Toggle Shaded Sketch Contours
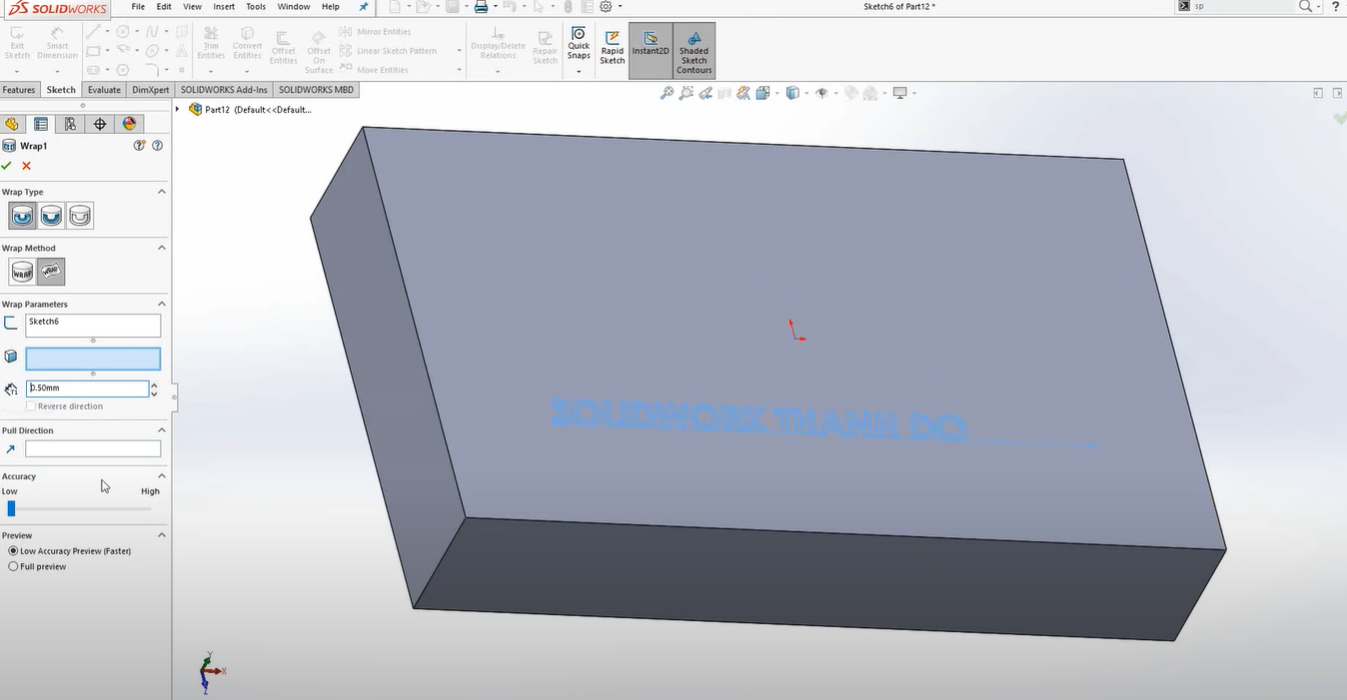Screen dimensions: 1347x700 coord(694,51)
